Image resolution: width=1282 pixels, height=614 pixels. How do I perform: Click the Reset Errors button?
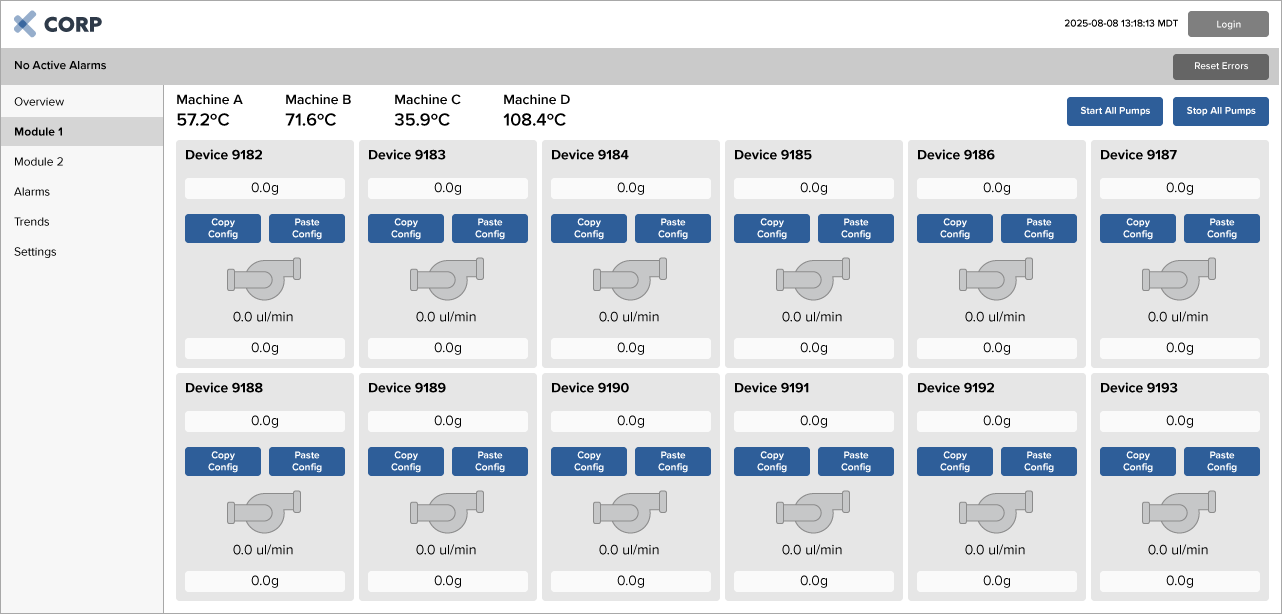pyautogui.click(x=1221, y=66)
